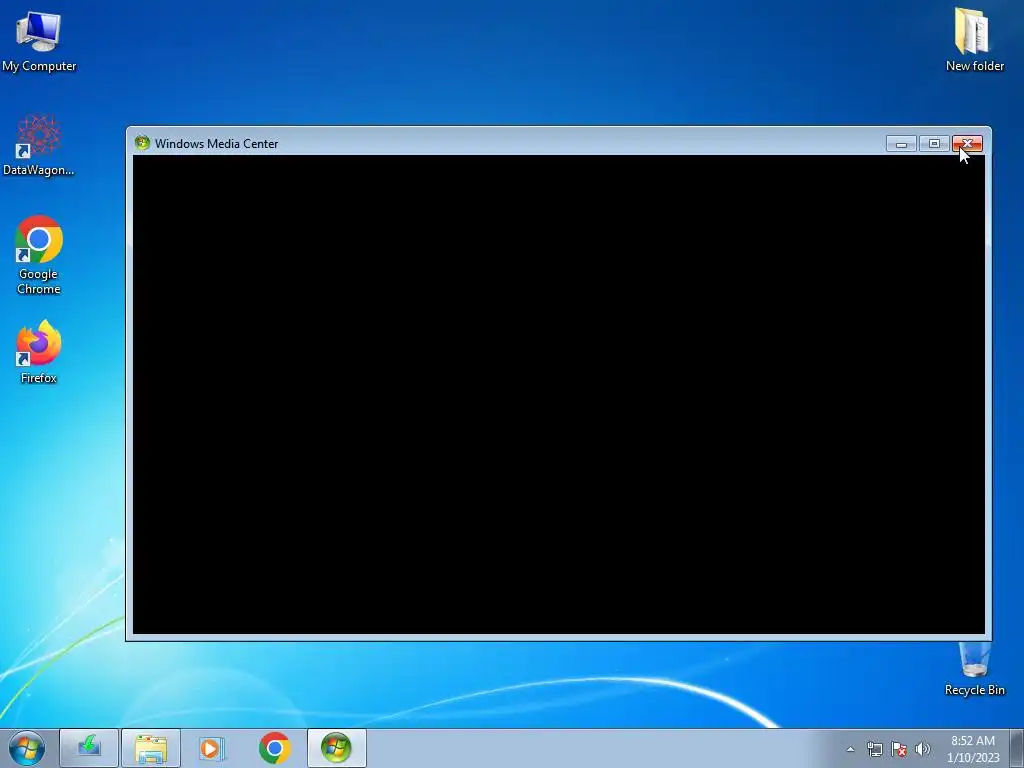Maximize the Windows Media Center window
1024x768 pixels.
[x=934, y=144]
